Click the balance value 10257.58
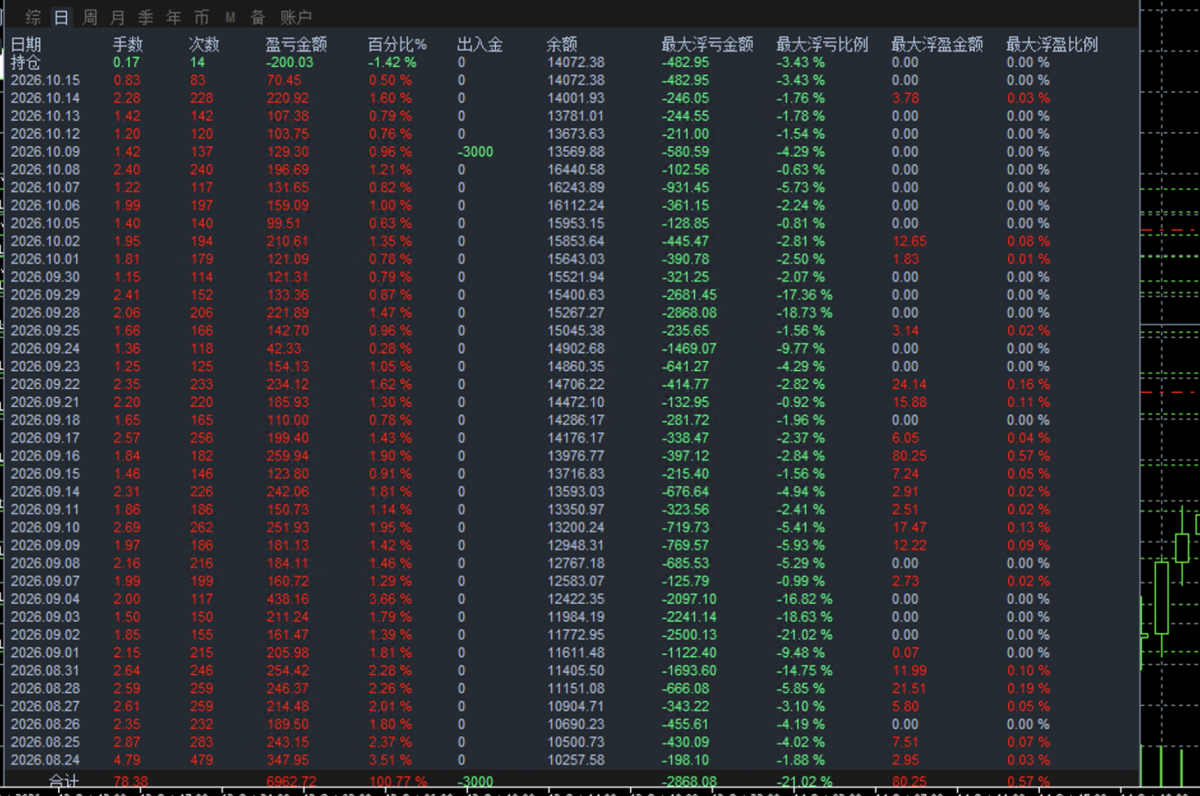1200x796 pixels. pyautogui.click(x=576, y=760)
